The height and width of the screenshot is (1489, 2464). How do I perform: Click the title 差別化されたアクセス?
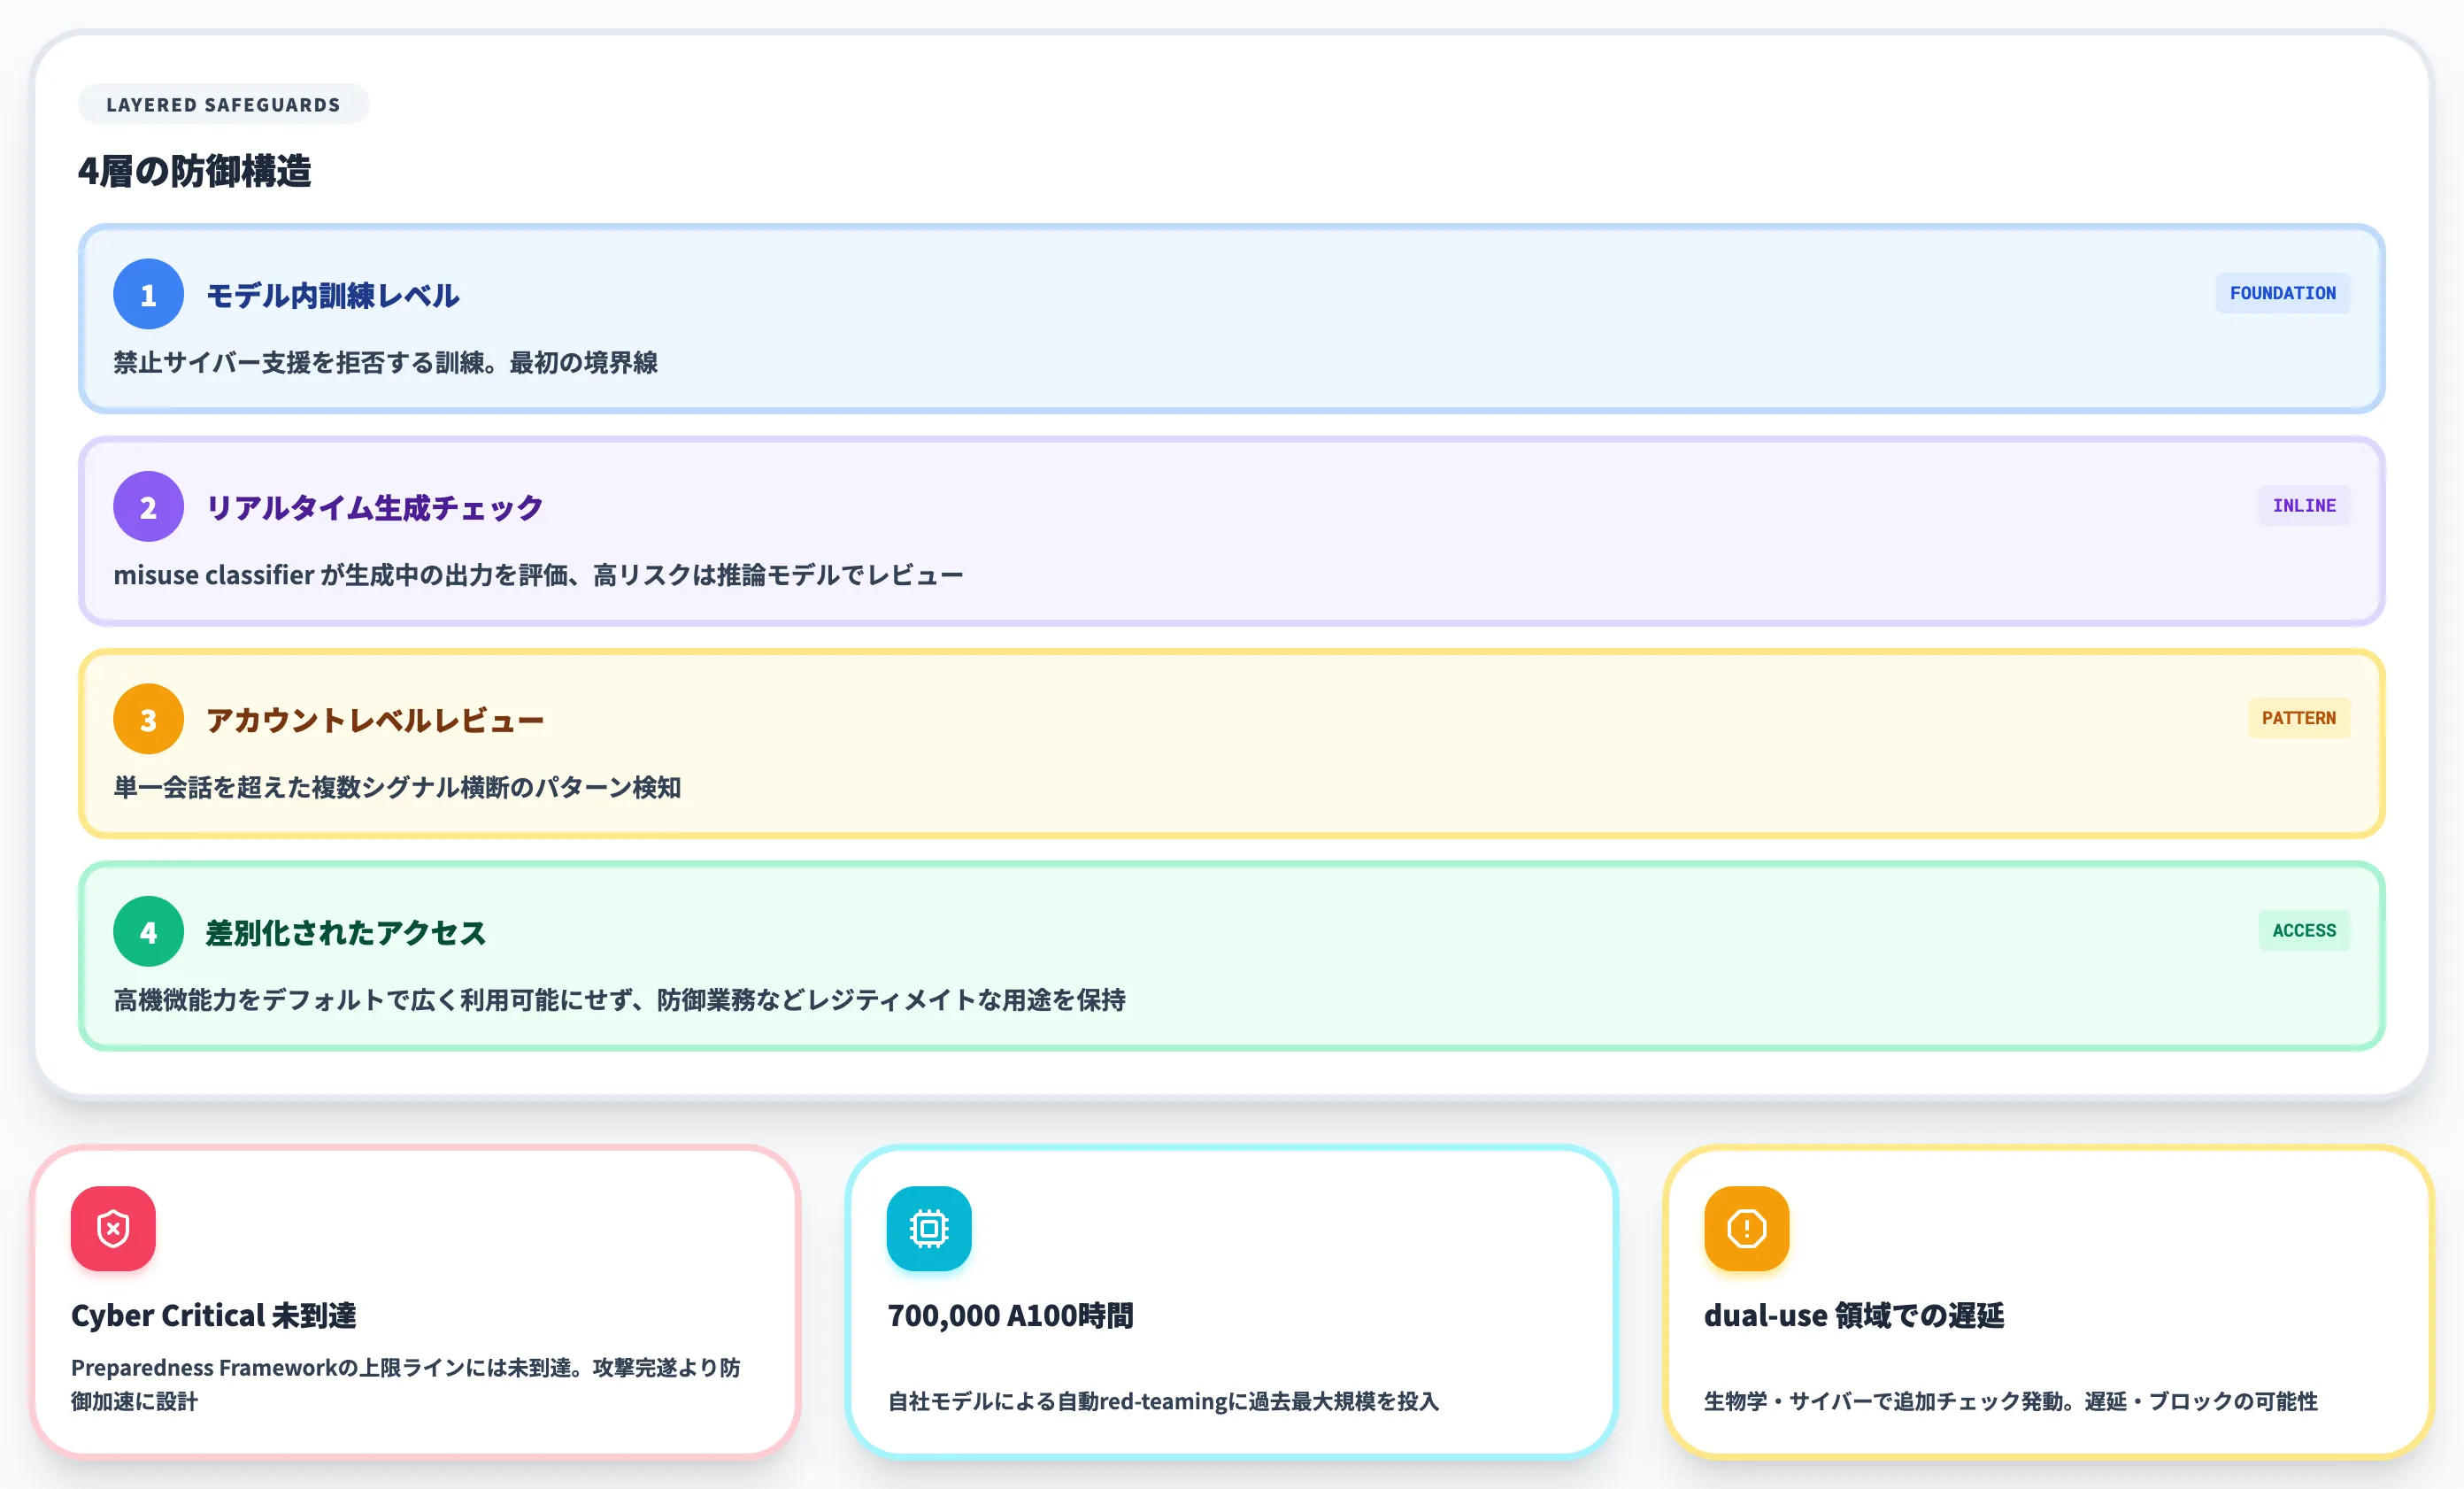pyautogui.click(x=345, y=933)
